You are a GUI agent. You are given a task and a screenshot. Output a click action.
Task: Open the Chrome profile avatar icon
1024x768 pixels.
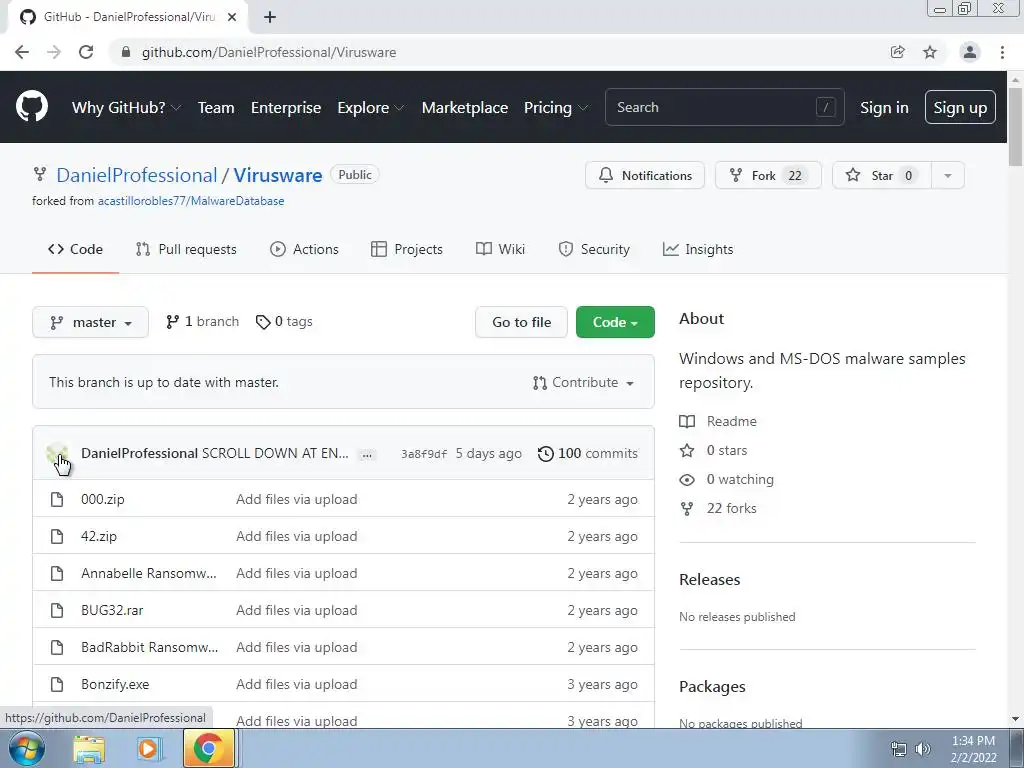pyautogui.click(x=970, y=52)
